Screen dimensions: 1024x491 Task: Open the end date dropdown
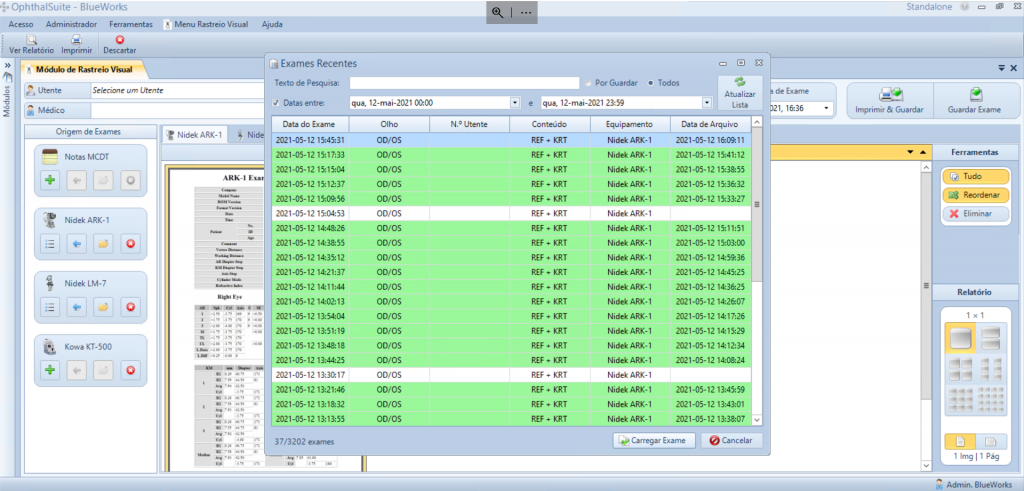coord(706,102)
